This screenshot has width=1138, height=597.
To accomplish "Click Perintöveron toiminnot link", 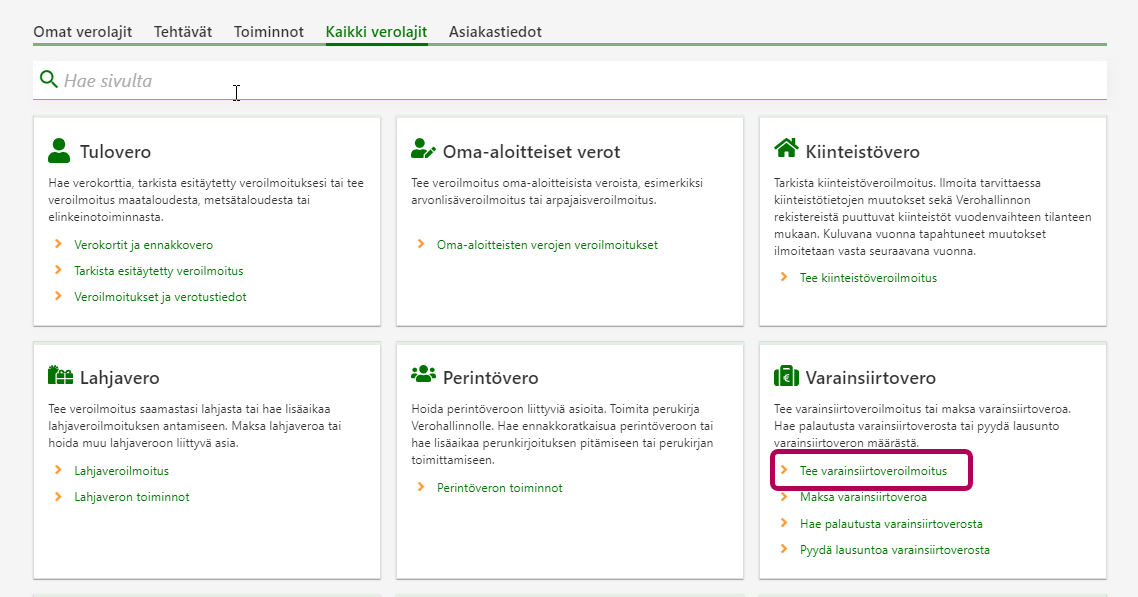I will coord(499,488).
